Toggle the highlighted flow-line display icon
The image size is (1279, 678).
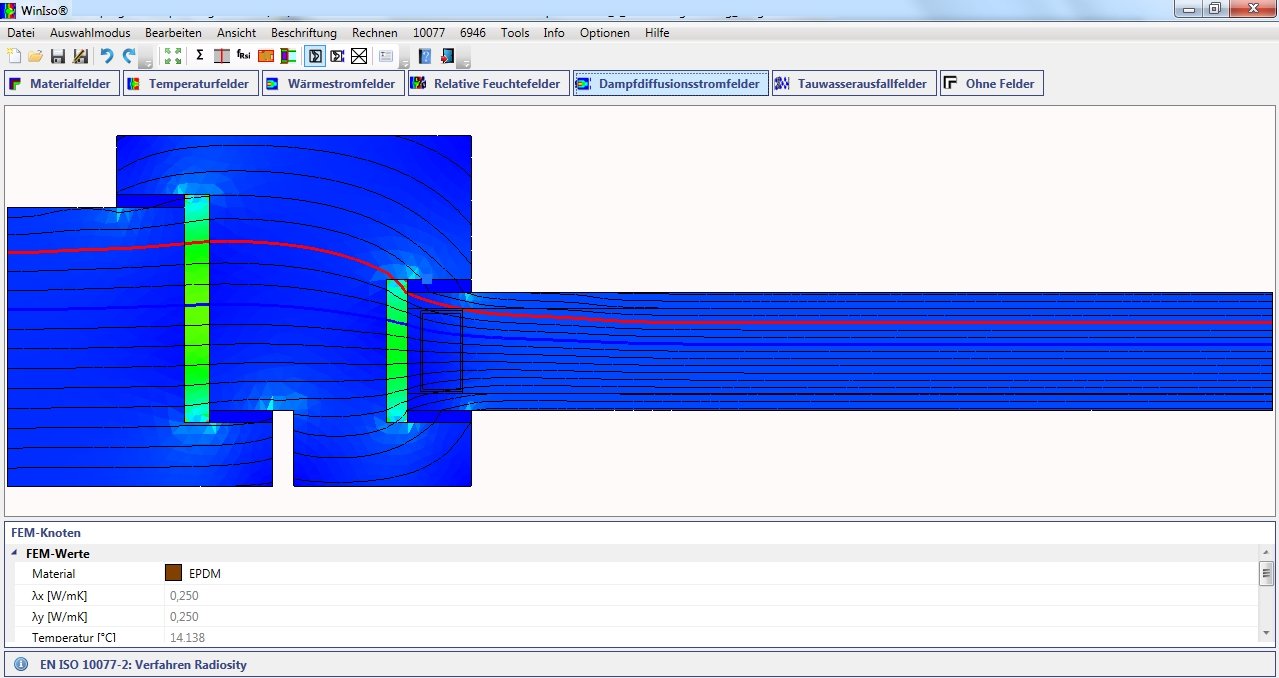315,56
